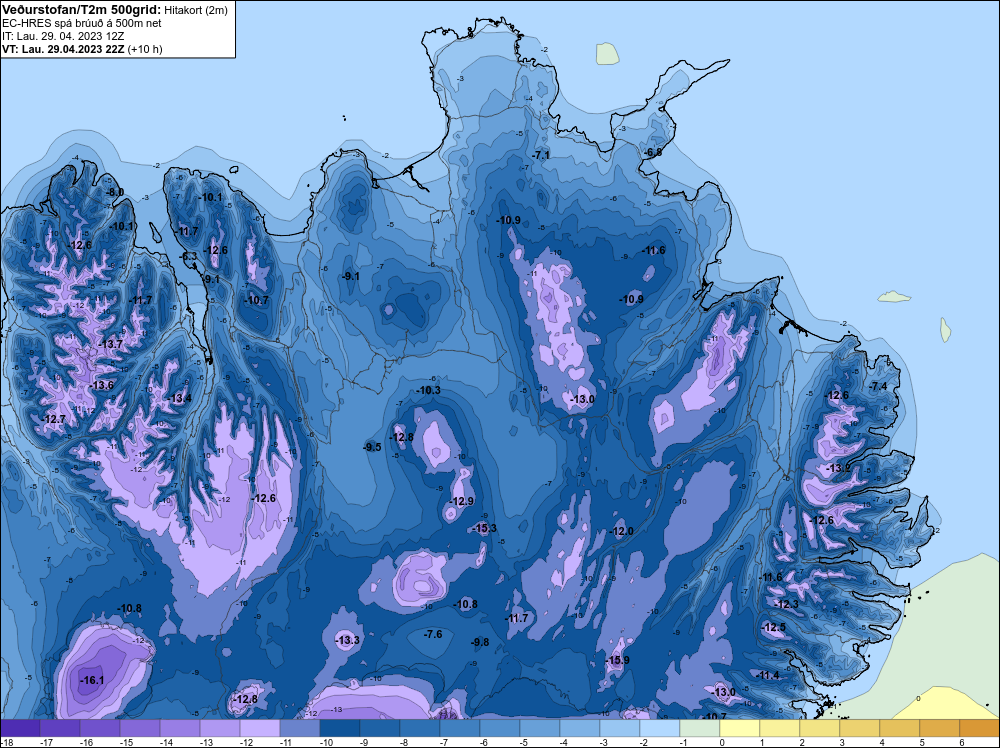This screenshot has width=1000, height=748.
Task: Click the legend swatch marked -7
Action: tap(459, 728)
